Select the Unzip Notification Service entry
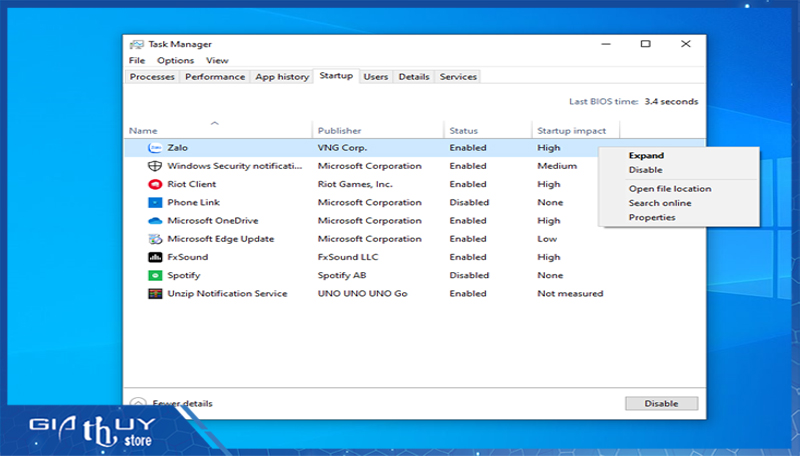Screen dimensions: 800x456 point(228,294)
